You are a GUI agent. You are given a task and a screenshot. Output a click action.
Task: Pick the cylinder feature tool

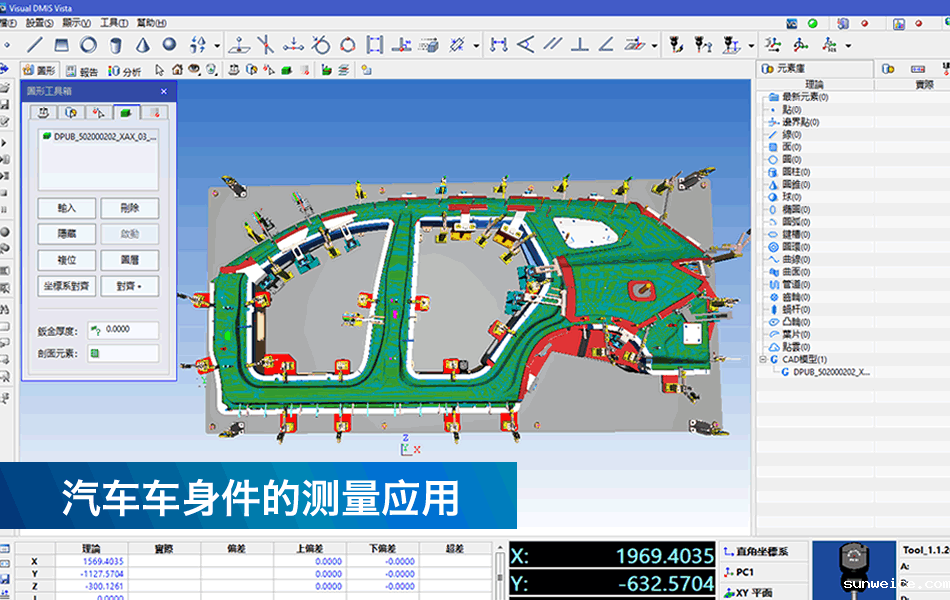click(116, 44)
